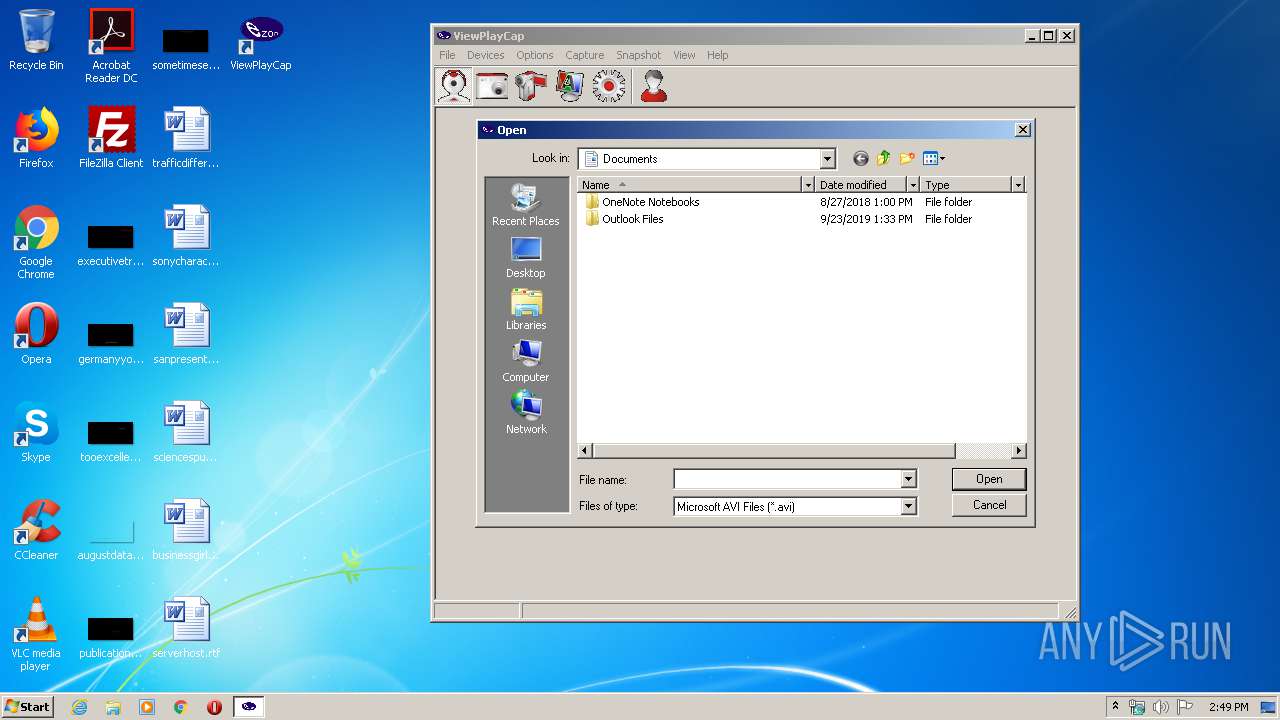Click the horizontal scrollbar right arrow
This screenshot has width=1280, height=720.
click(x=1019, y=451)
